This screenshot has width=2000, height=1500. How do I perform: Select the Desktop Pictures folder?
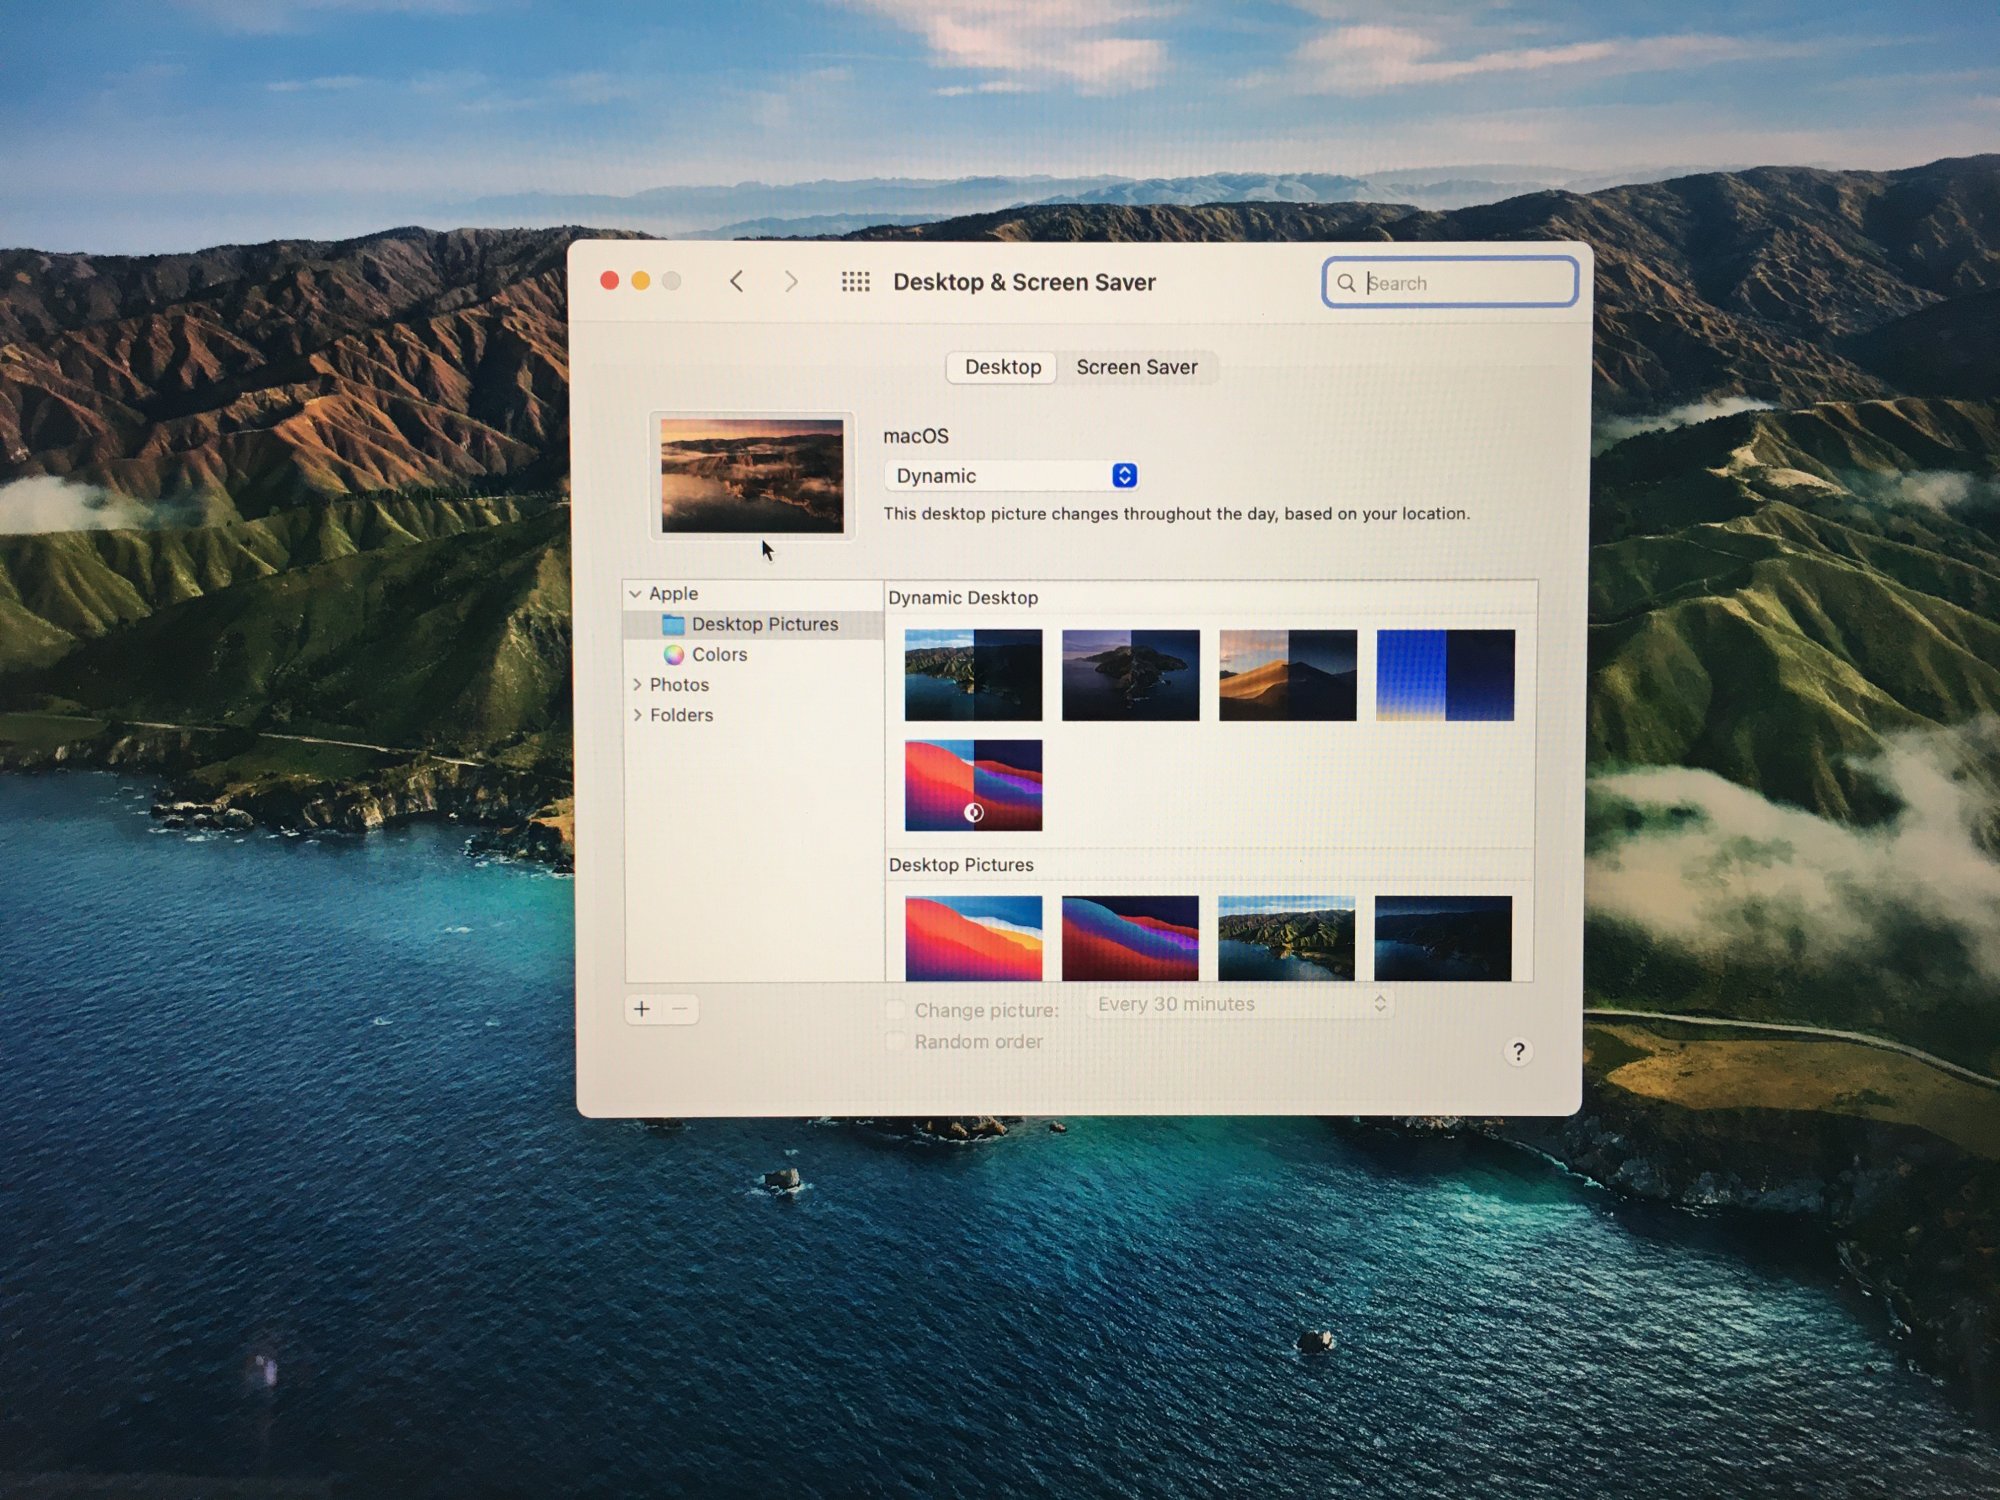pyautogui.click(x=764, y=624)
